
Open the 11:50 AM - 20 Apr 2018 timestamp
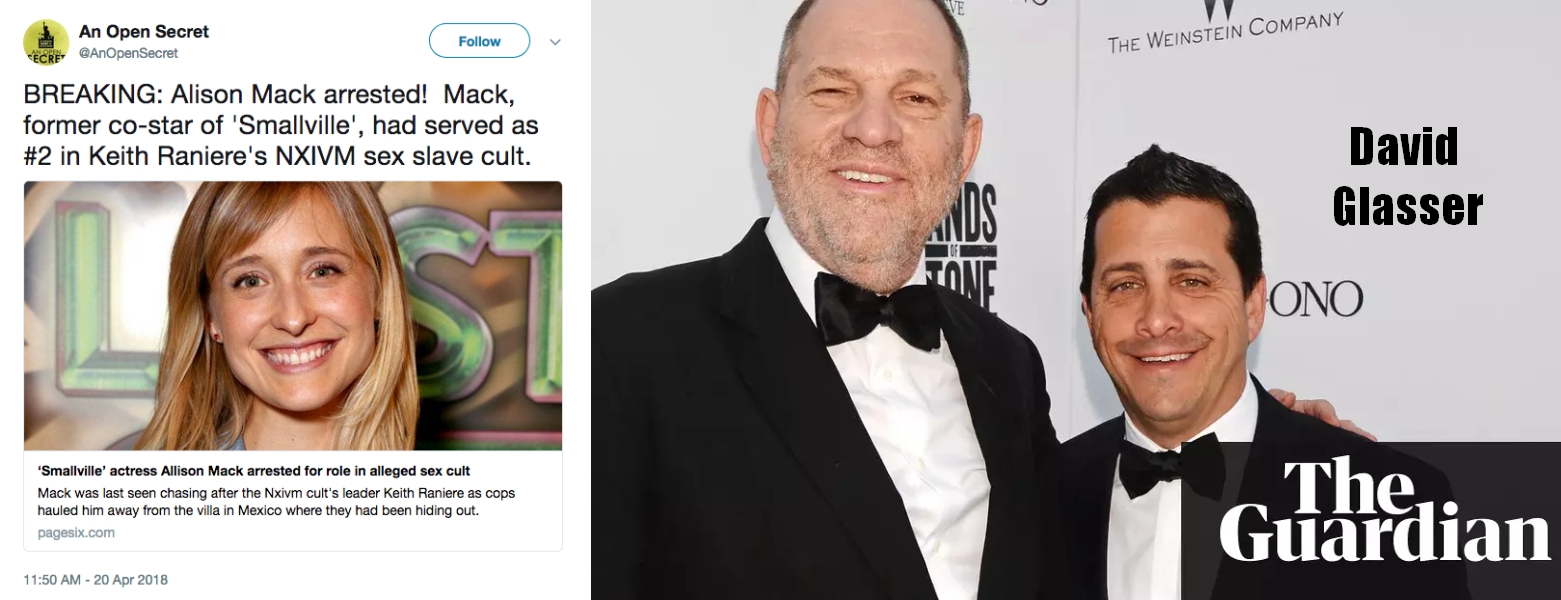(x=96, y=580)
